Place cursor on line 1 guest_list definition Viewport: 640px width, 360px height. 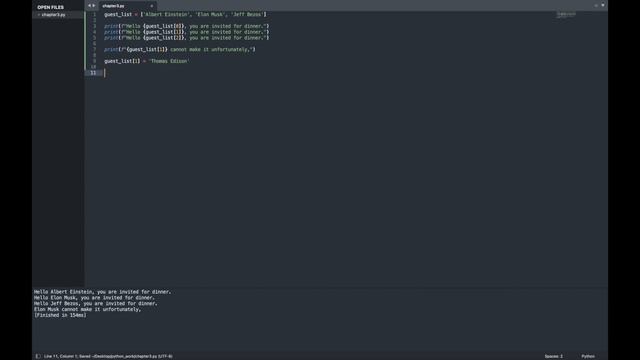185,14
